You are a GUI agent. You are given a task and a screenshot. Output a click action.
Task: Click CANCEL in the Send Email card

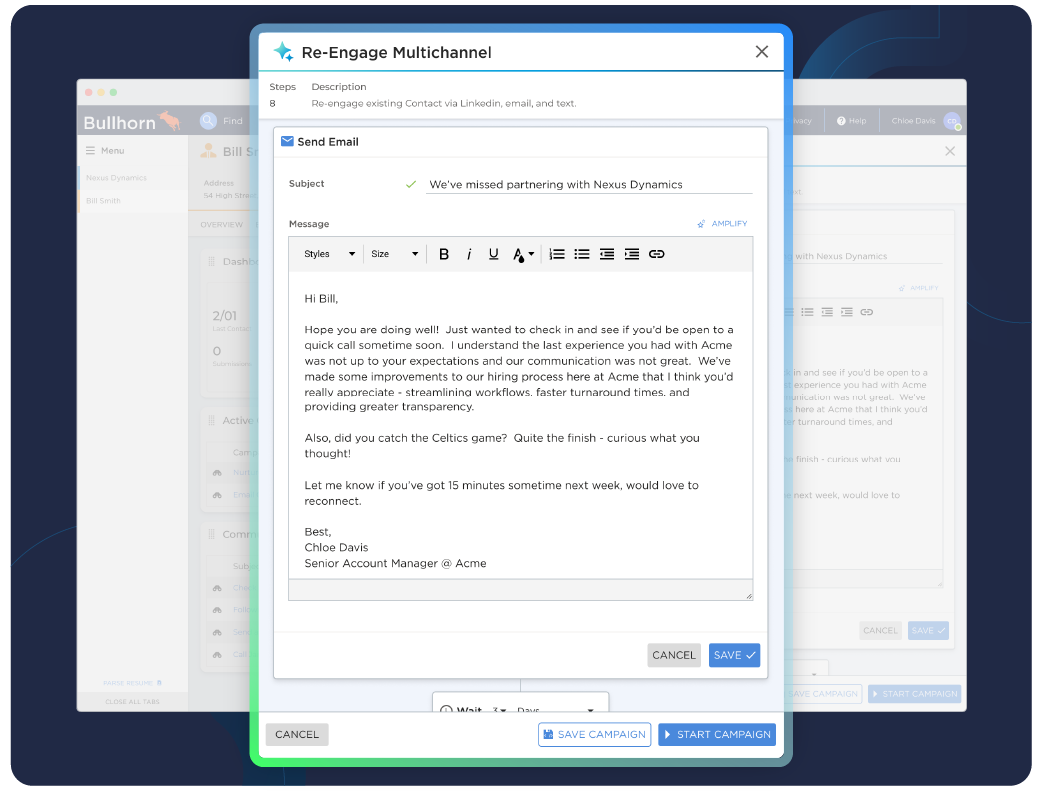pyautogui.click(x=674, y=655)
